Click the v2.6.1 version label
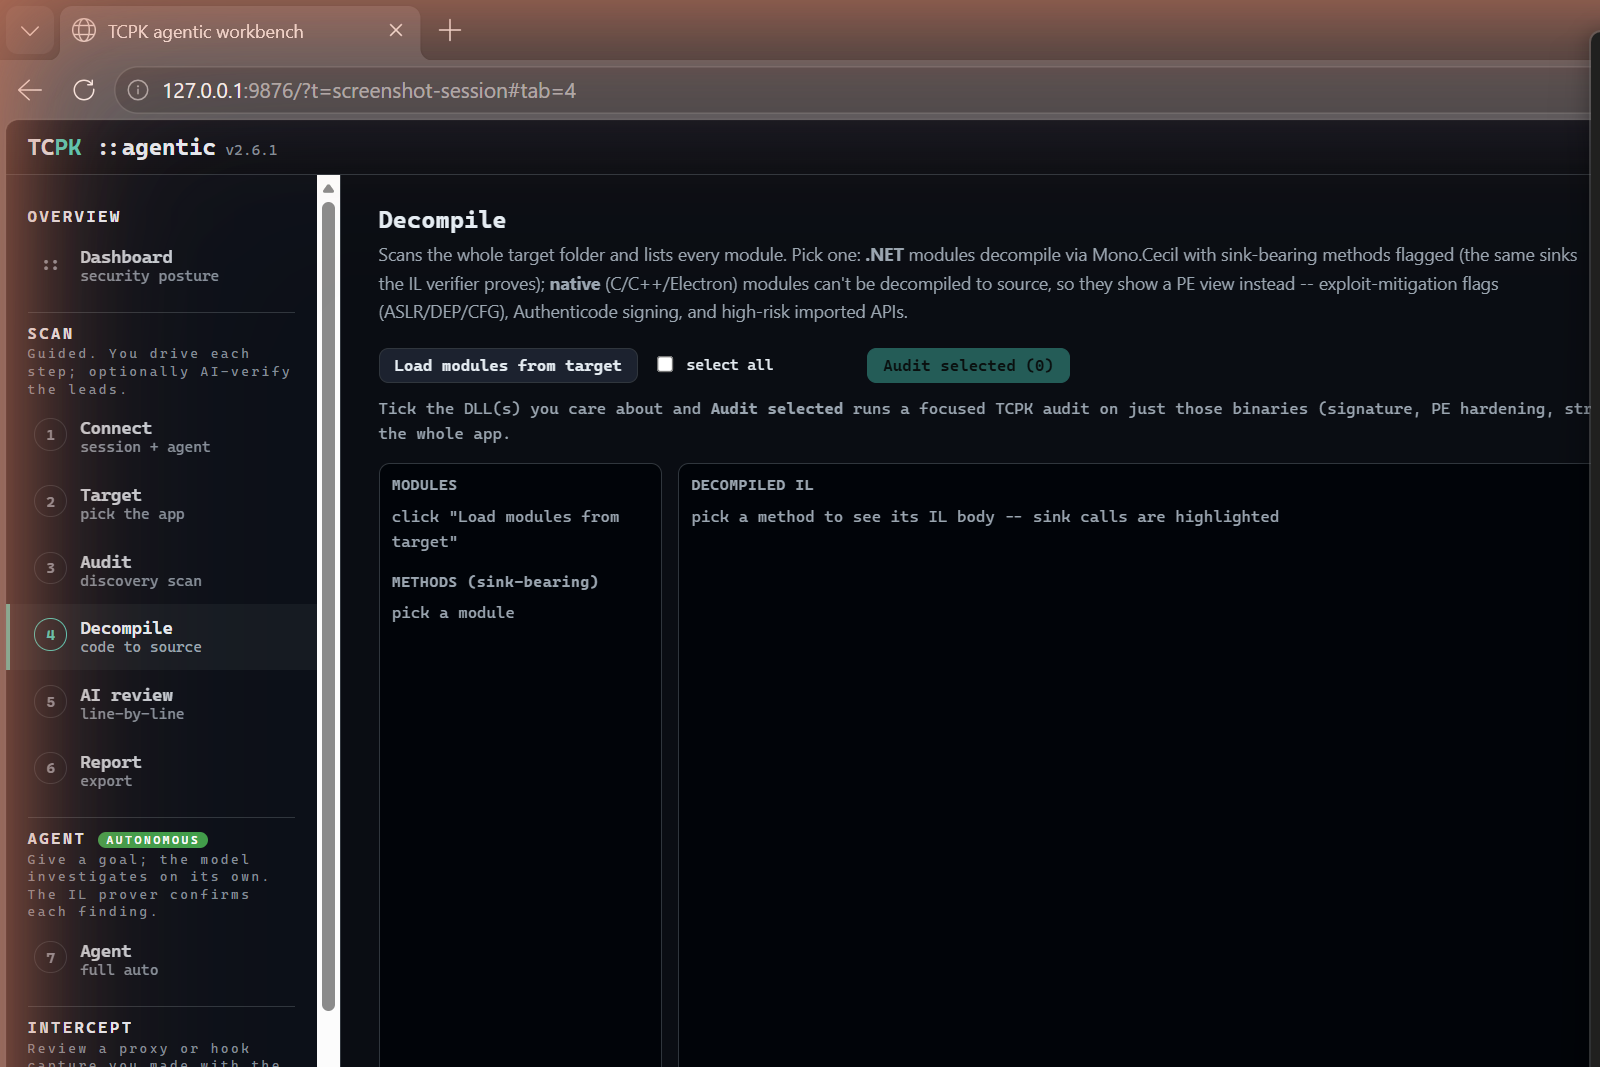This screenshot has height=1067, width=1600. [251, 150]
